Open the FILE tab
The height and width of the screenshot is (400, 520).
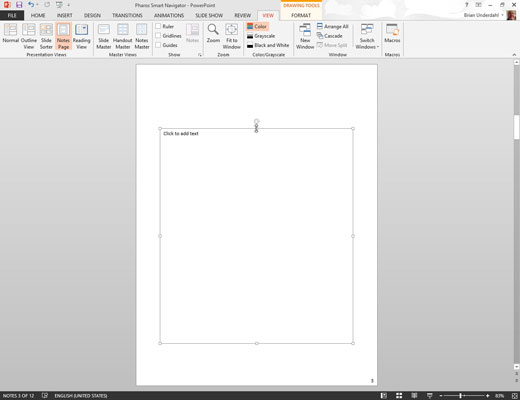[12, 15]
